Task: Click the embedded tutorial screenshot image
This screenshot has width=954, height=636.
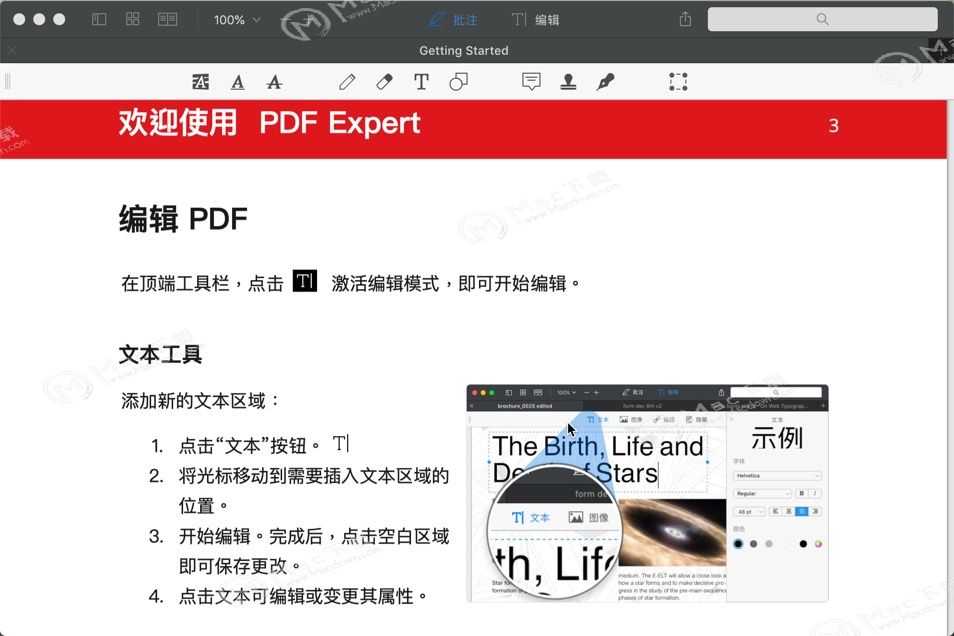Action: coord(647,494)
